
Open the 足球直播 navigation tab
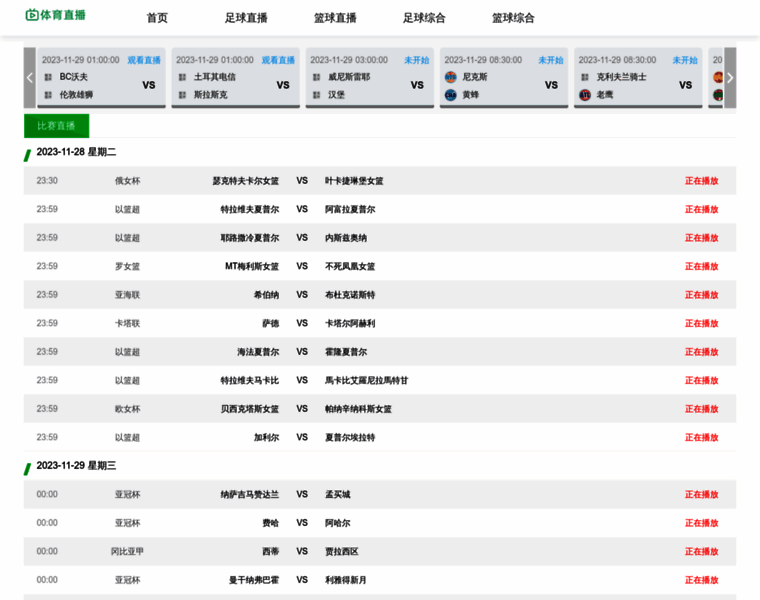[246, 18]
